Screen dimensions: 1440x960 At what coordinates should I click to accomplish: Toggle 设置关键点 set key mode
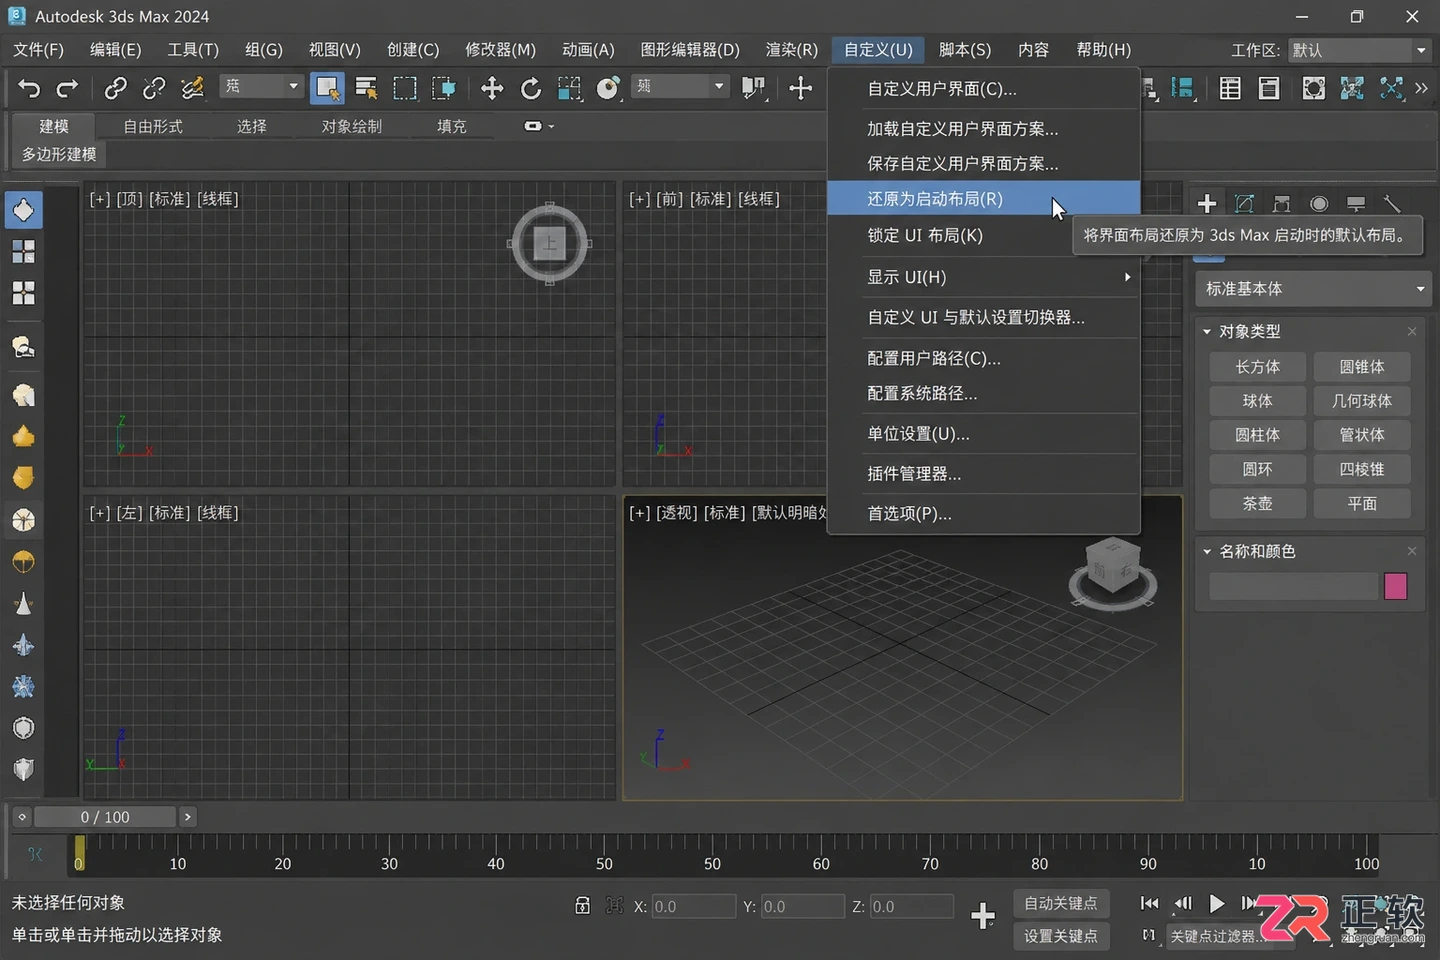coord(1061,936)
